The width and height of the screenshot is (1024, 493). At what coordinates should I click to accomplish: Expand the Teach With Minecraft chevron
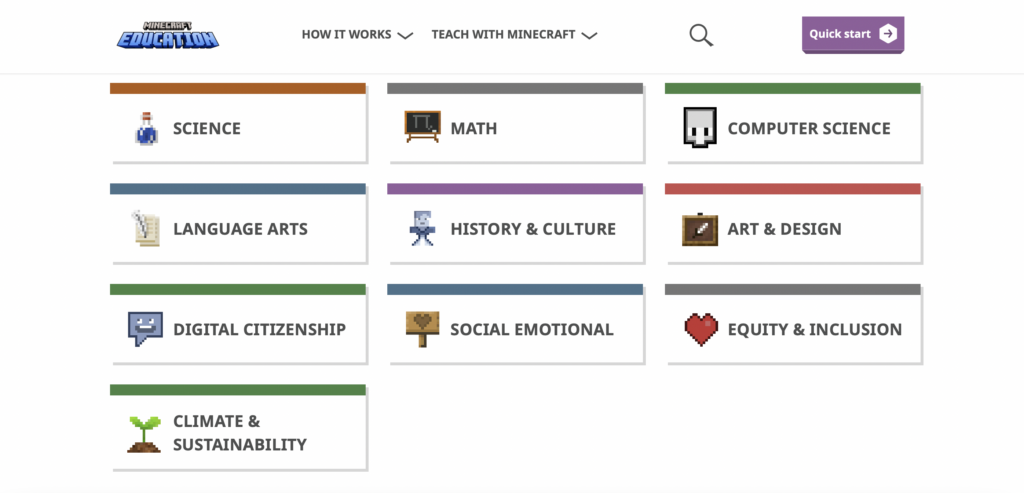590,35
